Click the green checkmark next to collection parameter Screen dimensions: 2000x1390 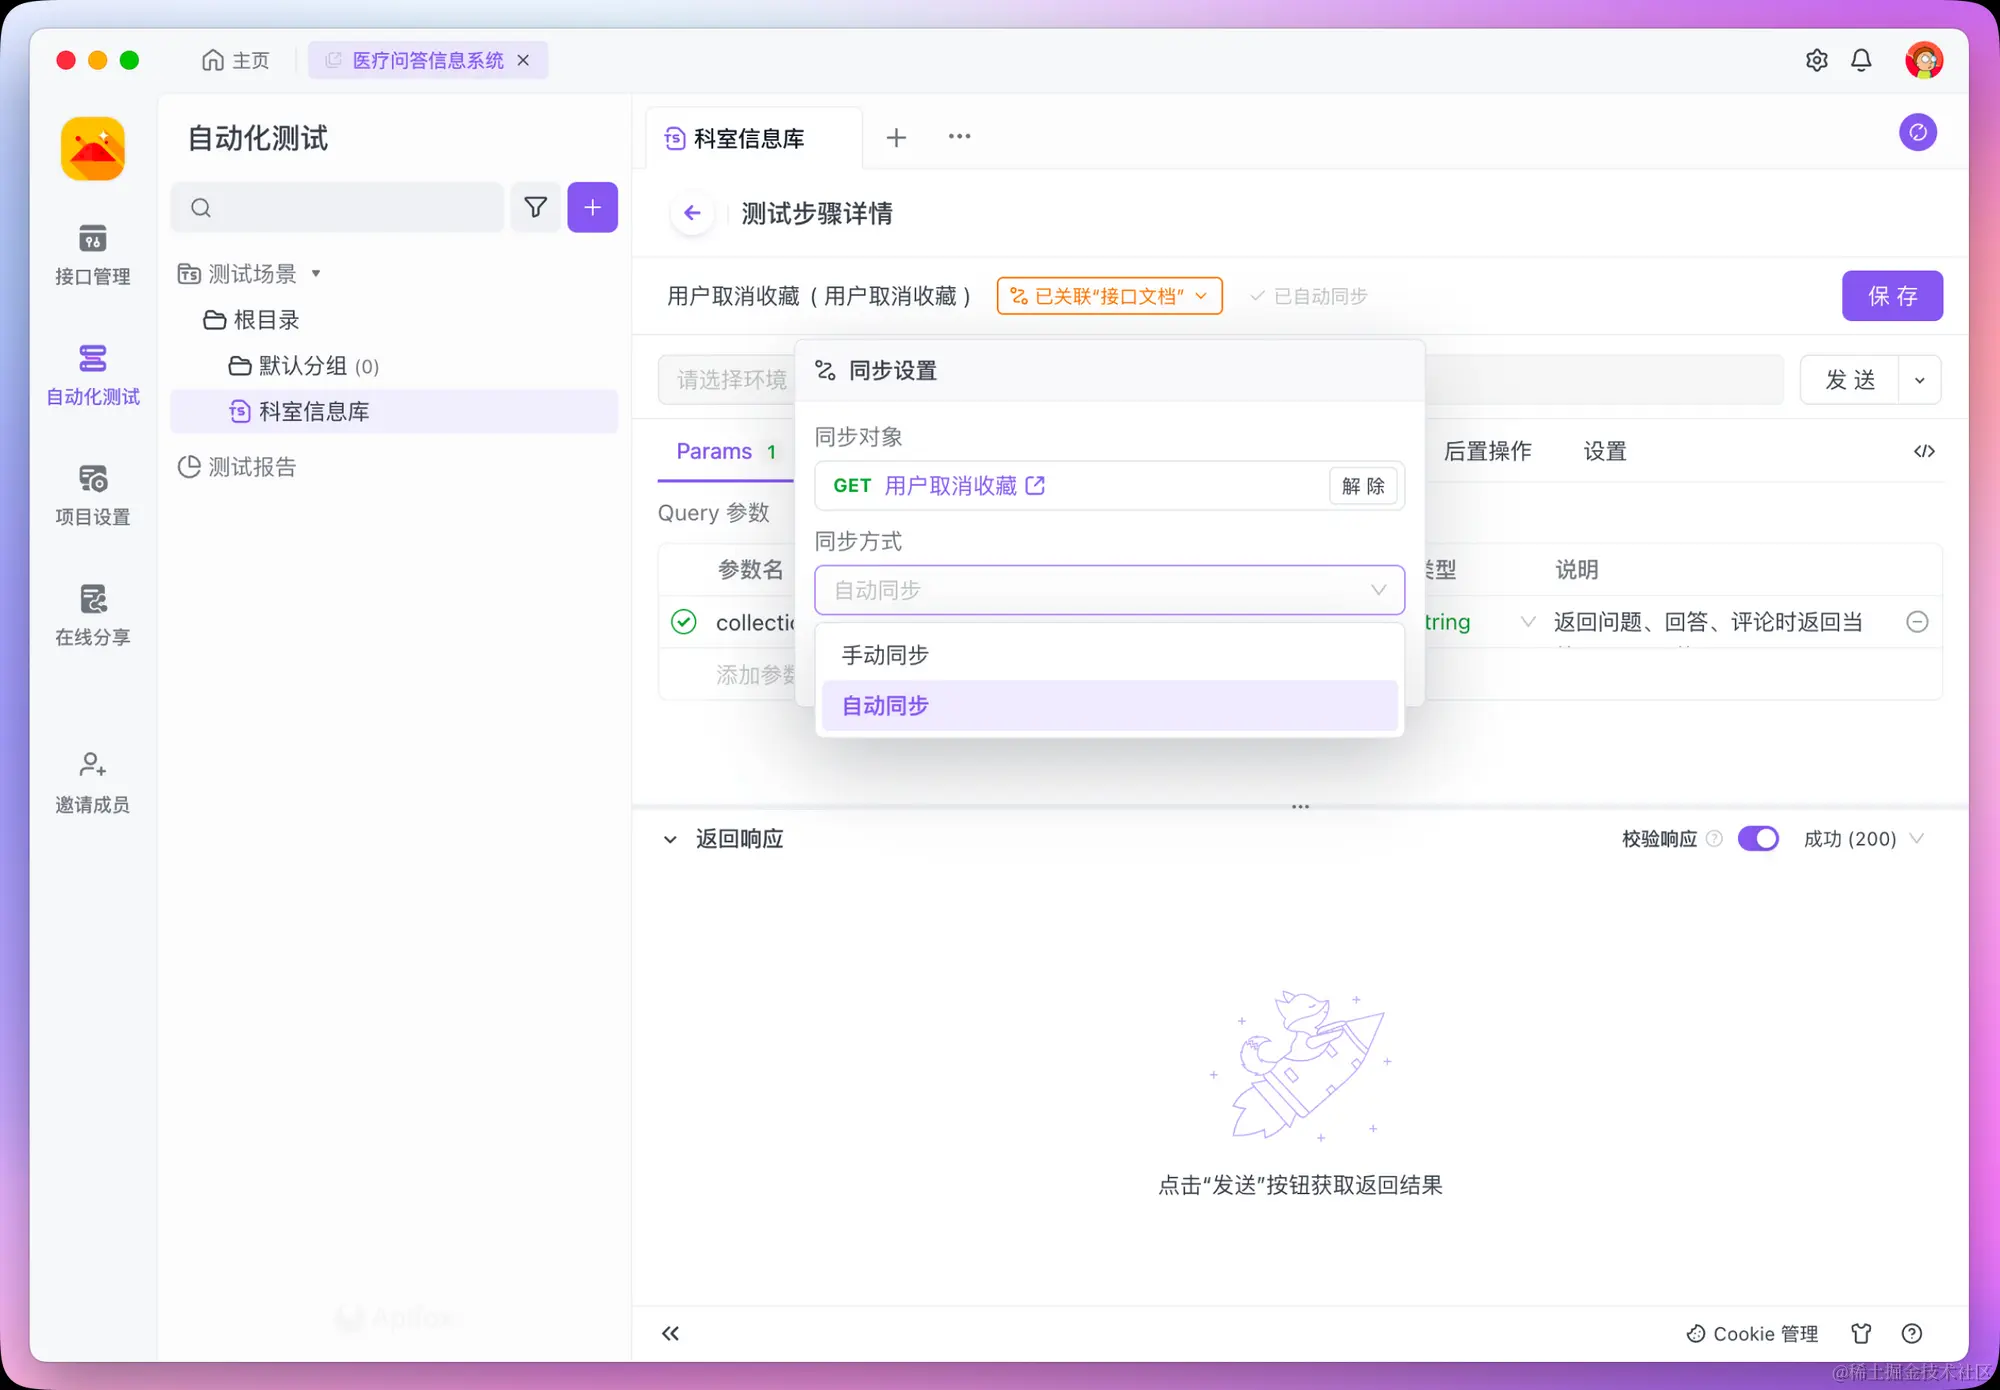[683, 621]
